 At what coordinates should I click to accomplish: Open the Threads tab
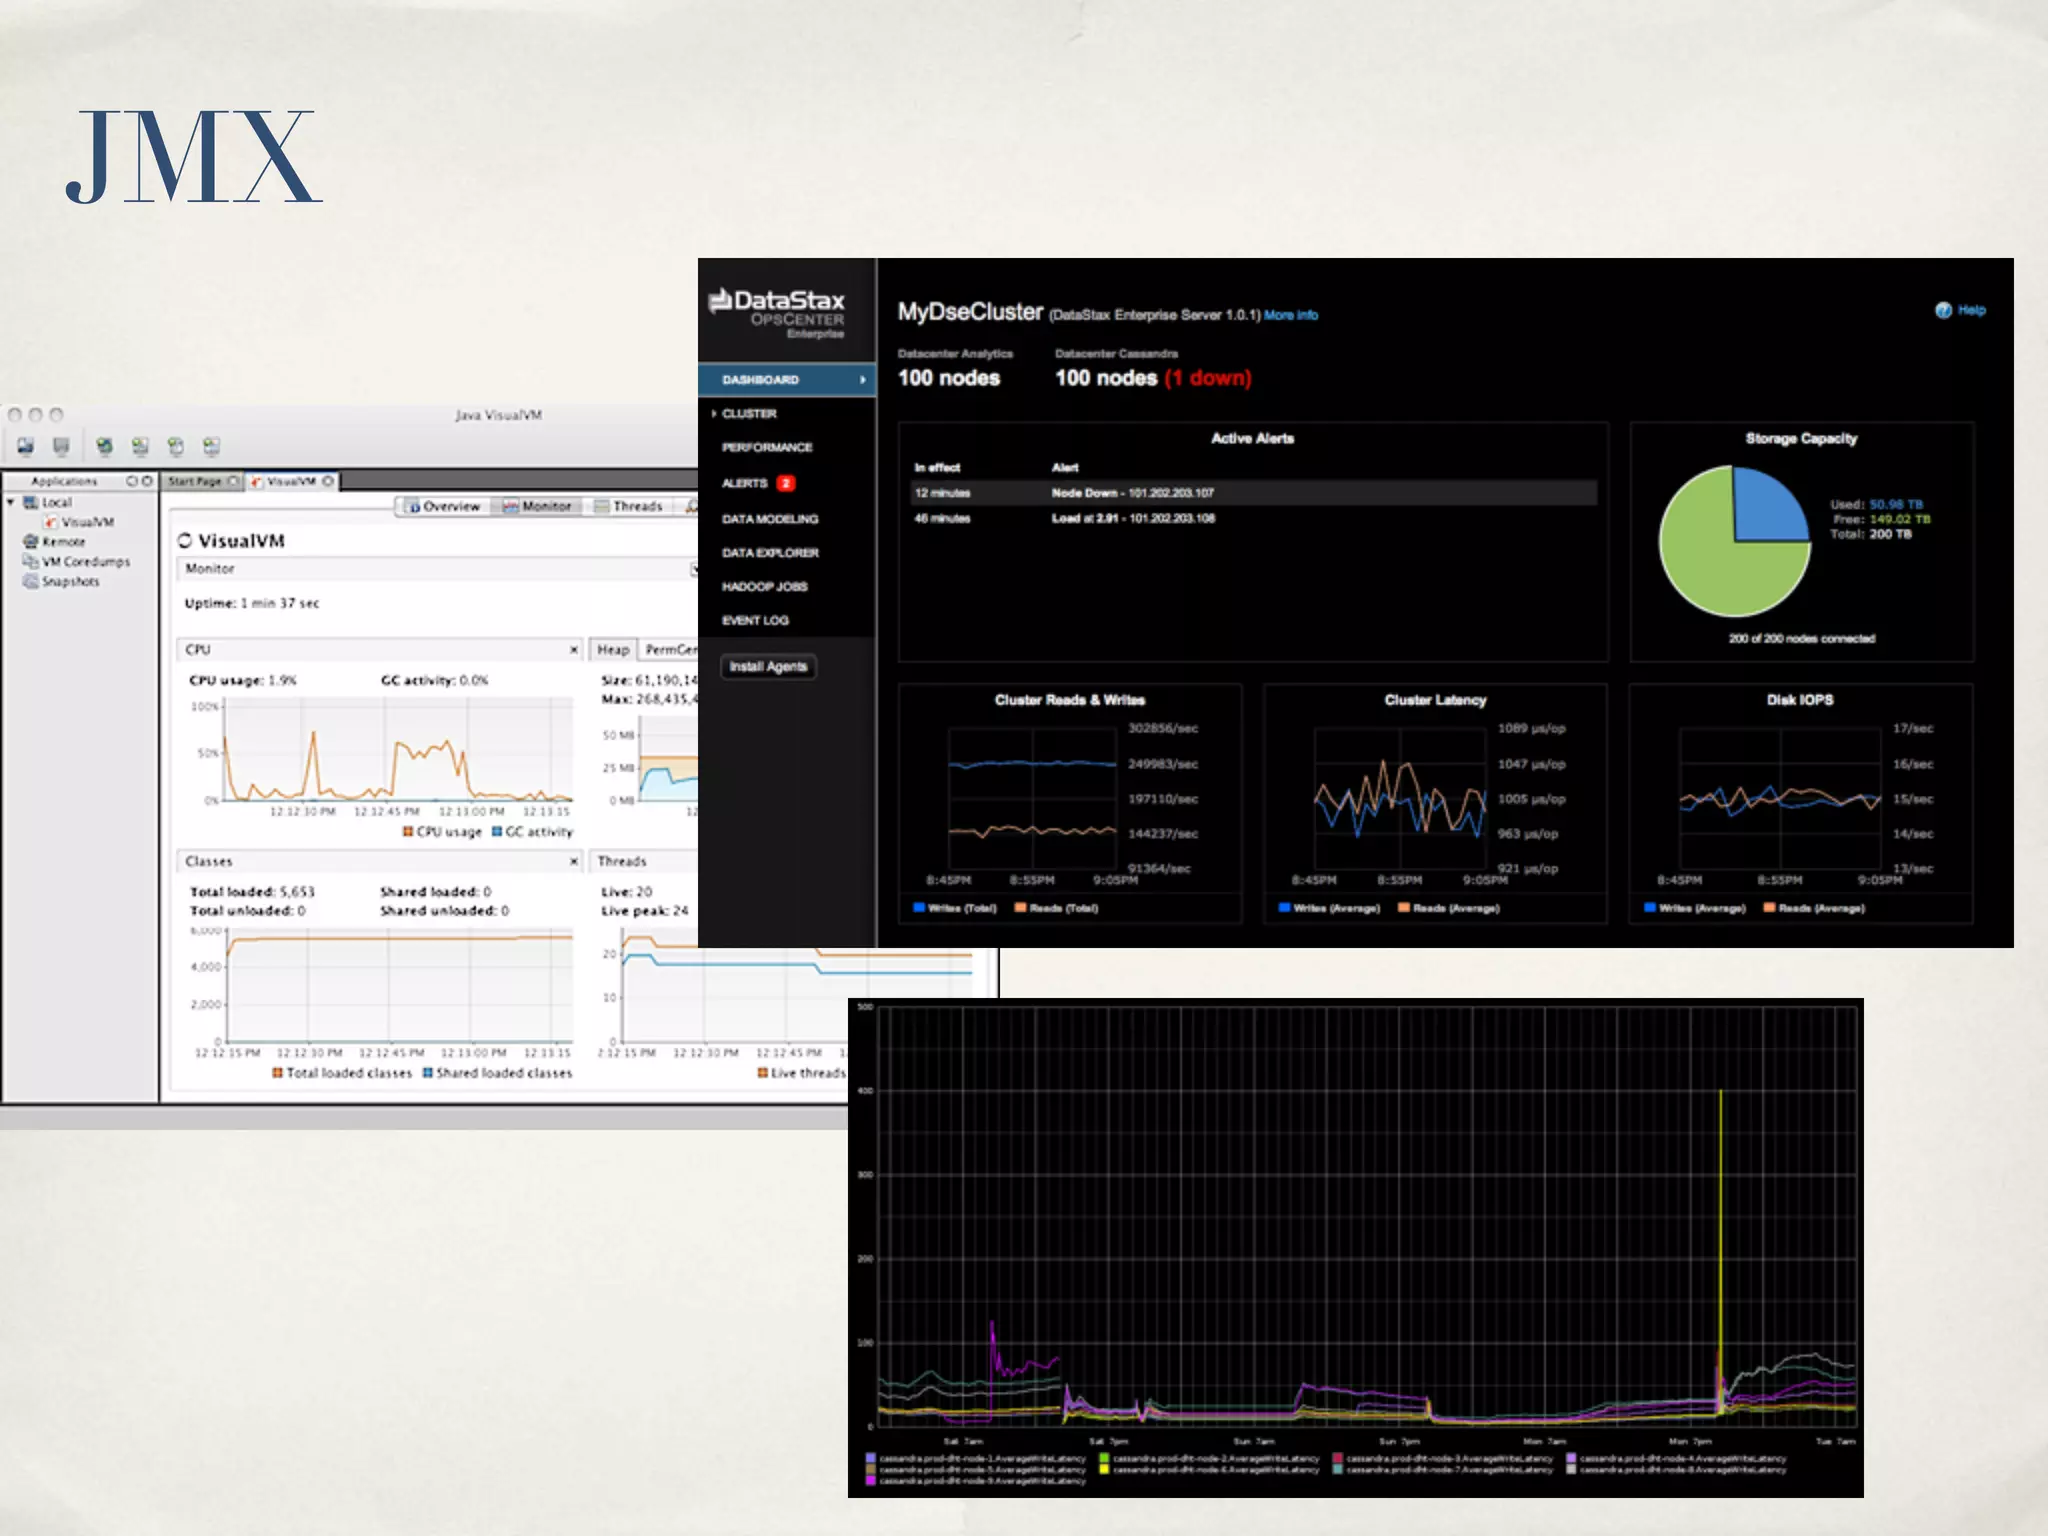click(629, 506)
